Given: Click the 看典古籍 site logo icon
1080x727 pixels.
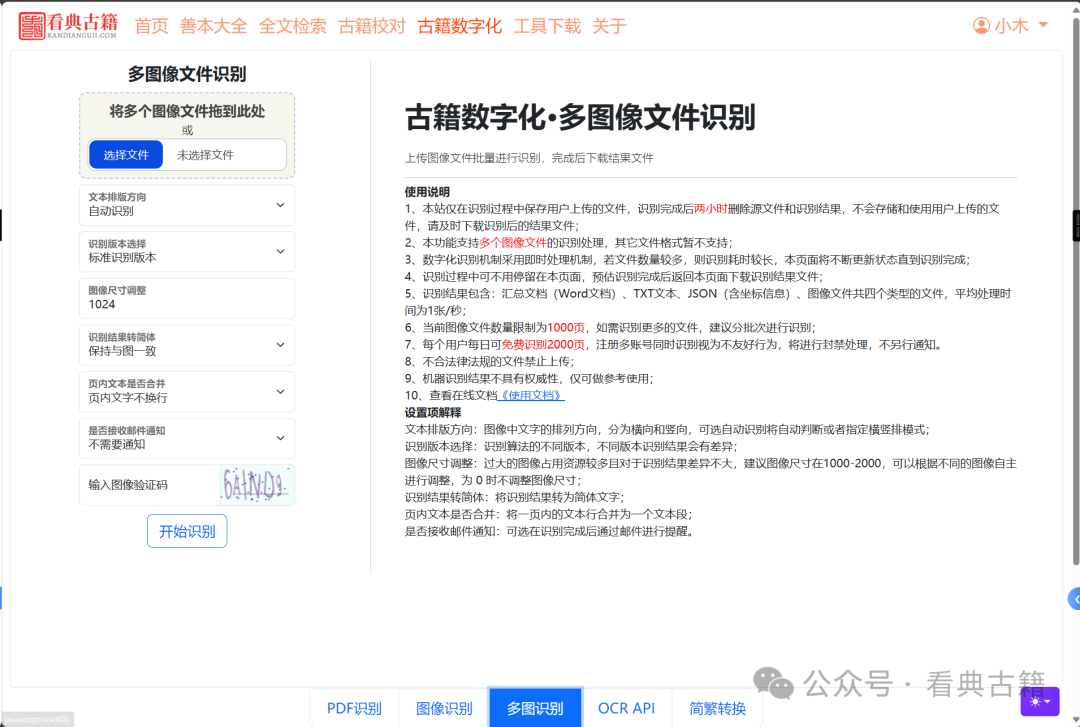Looking at the screenshot, I should point(33,25).
